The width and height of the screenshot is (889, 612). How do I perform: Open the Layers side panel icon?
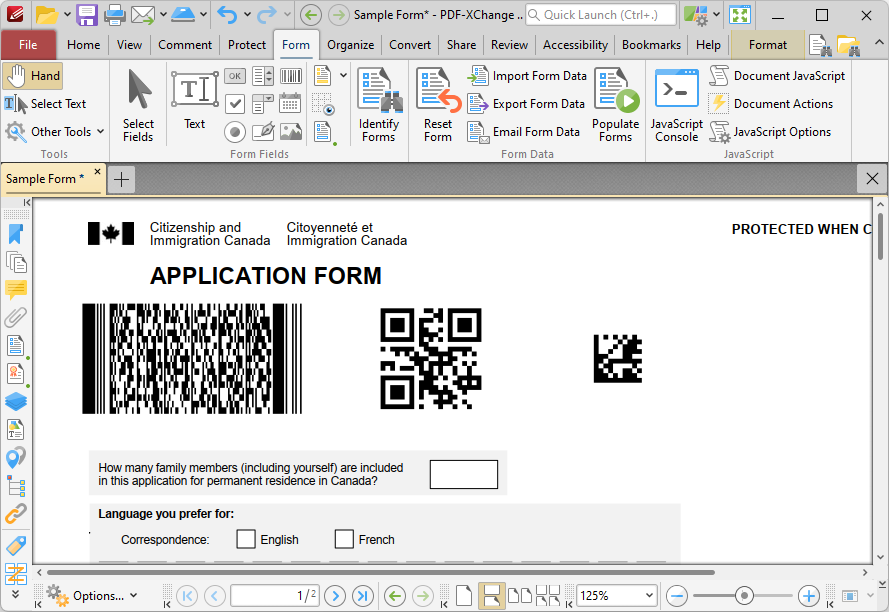[15, 402]
